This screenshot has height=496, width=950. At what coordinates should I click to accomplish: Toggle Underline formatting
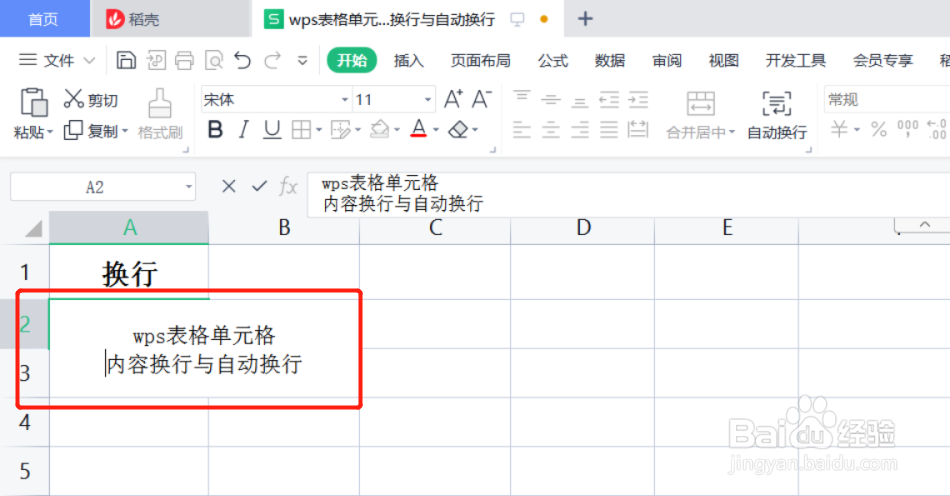pyautogui.click(x=272, y=130)
